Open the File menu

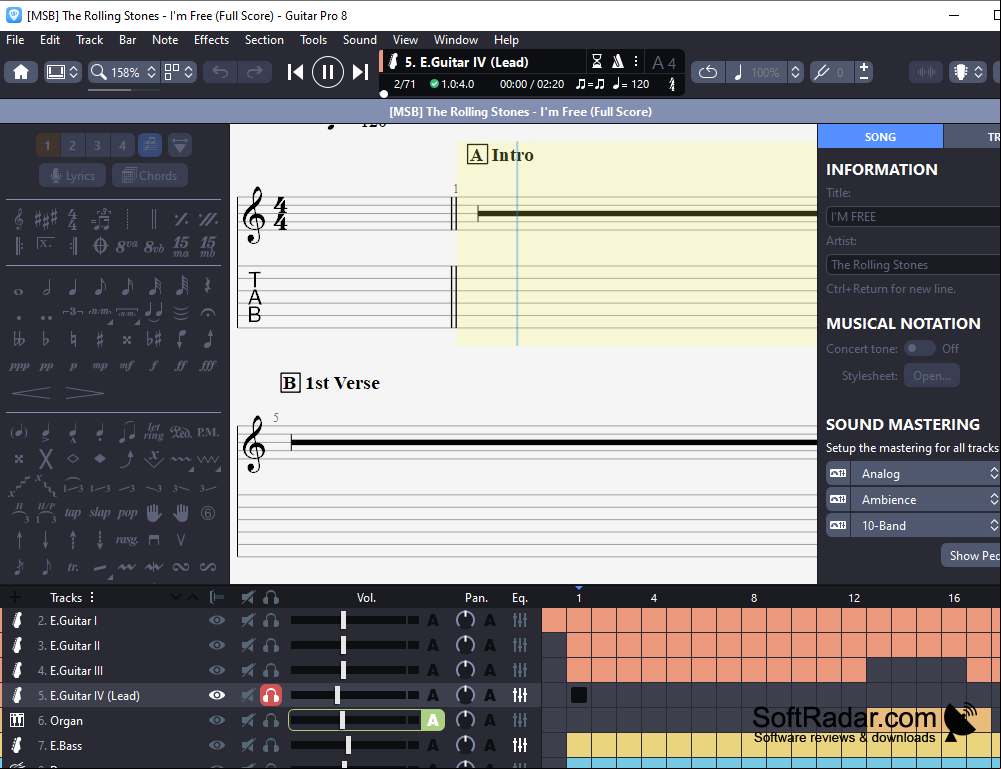click(x=15, y=40)
